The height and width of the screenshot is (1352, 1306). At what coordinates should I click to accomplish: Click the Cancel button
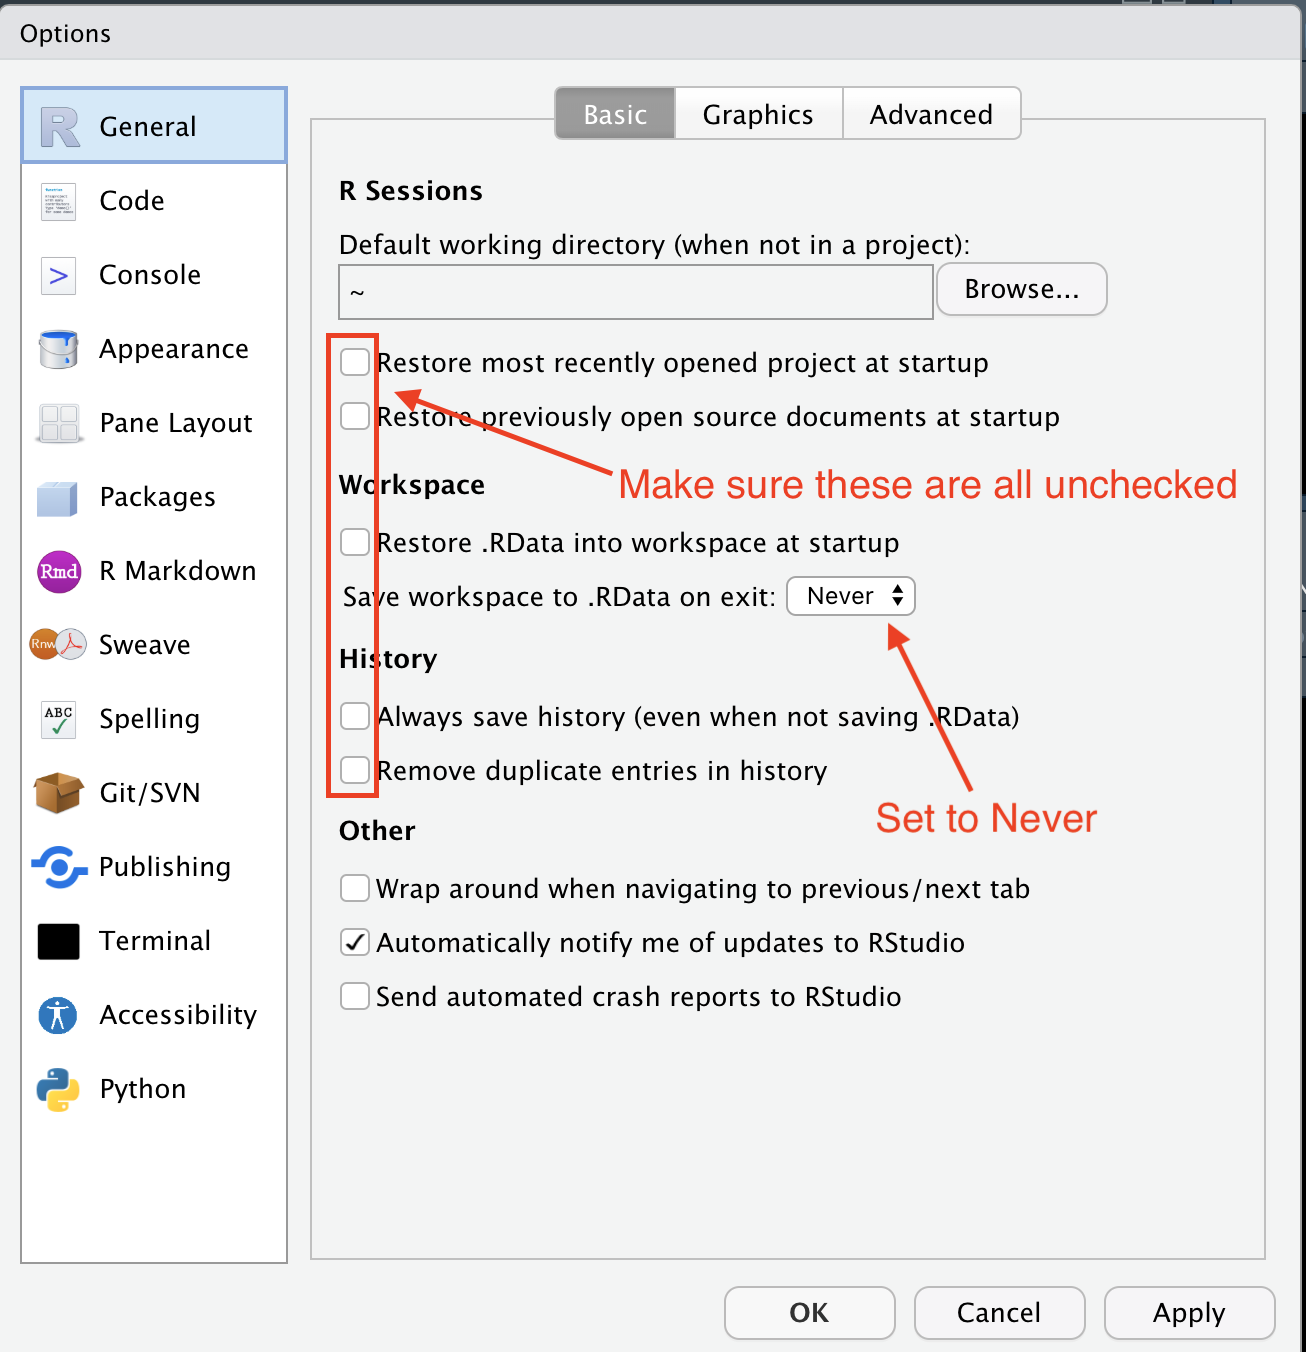(x=999, y=1312)
